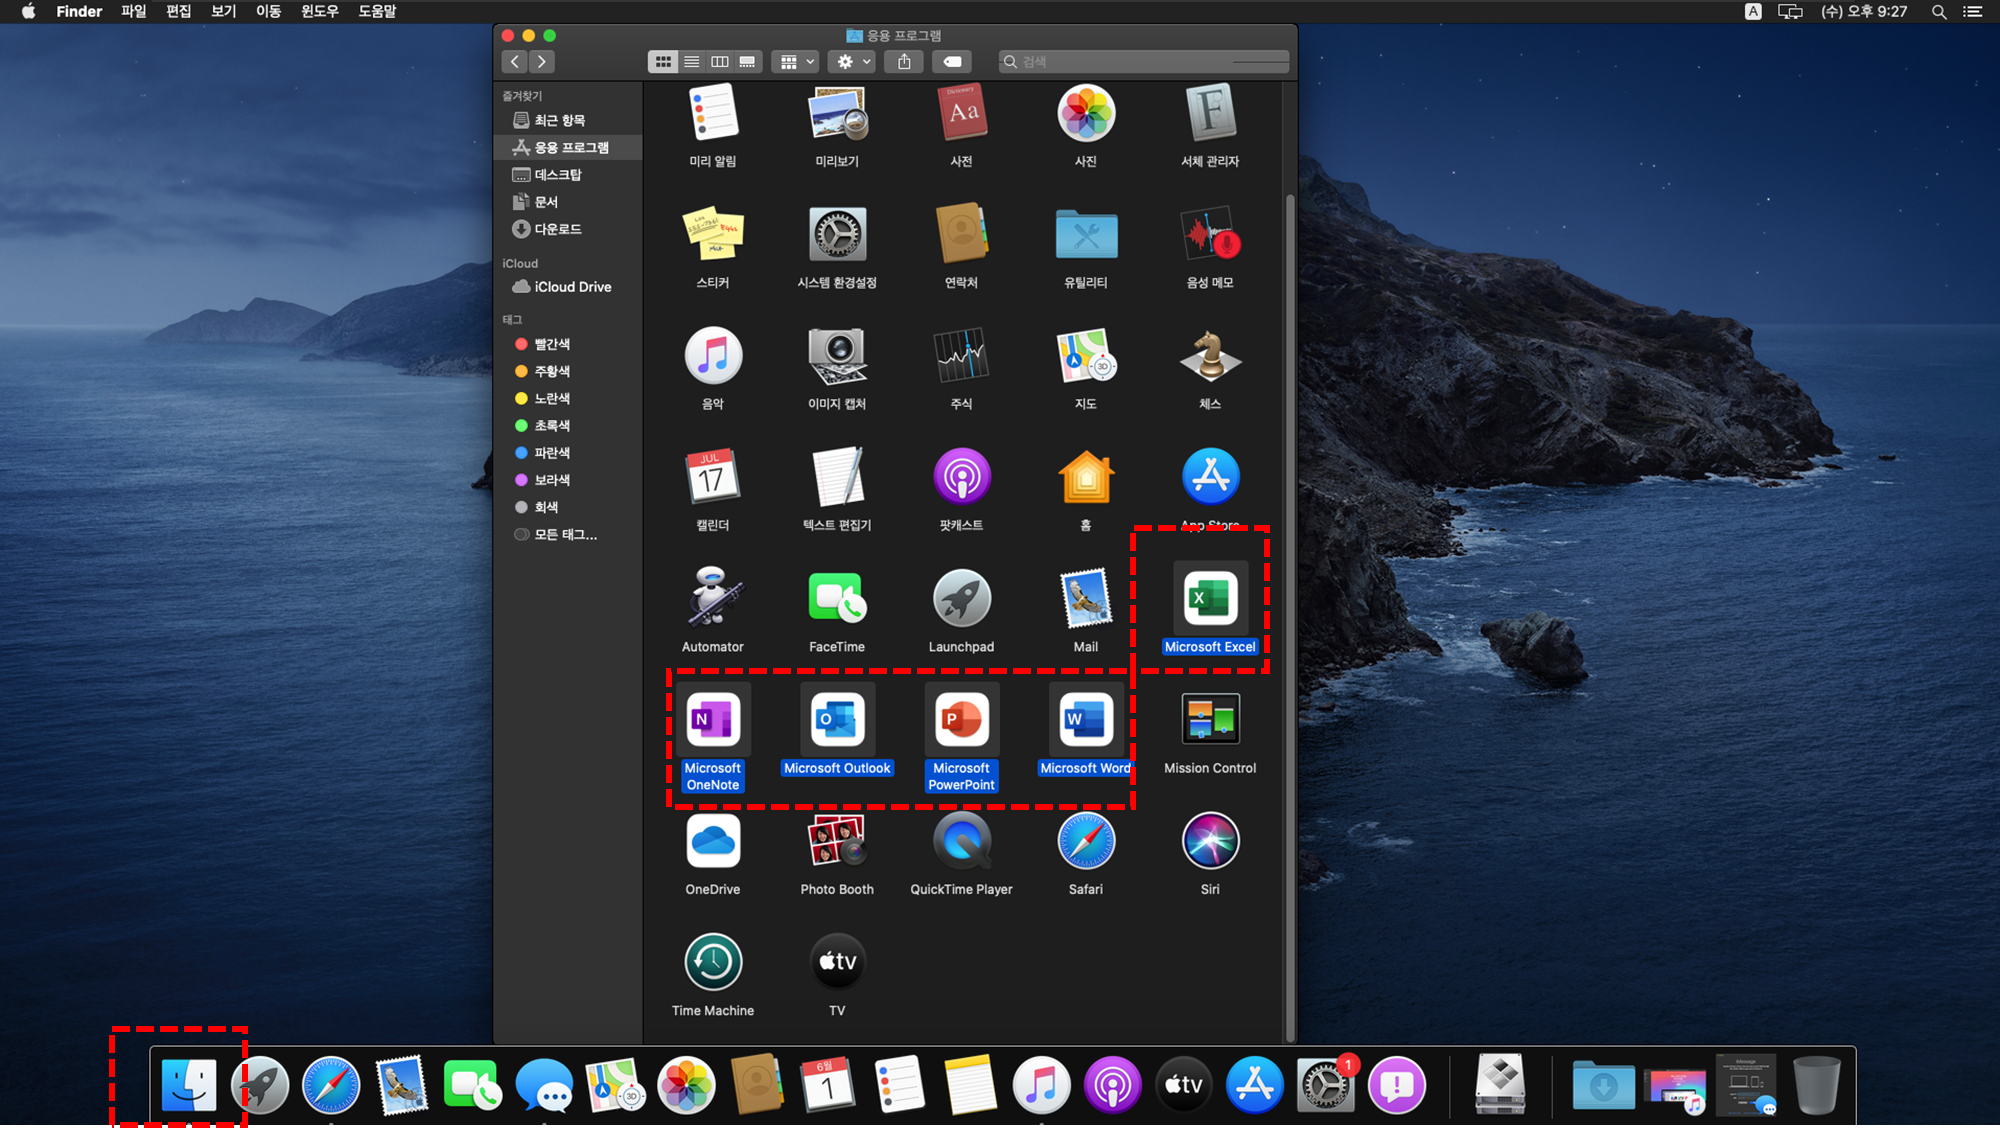The image size is (2000, 1128).
Task: Select the 이미지 캡처 app icon
Action: (837, 356)
